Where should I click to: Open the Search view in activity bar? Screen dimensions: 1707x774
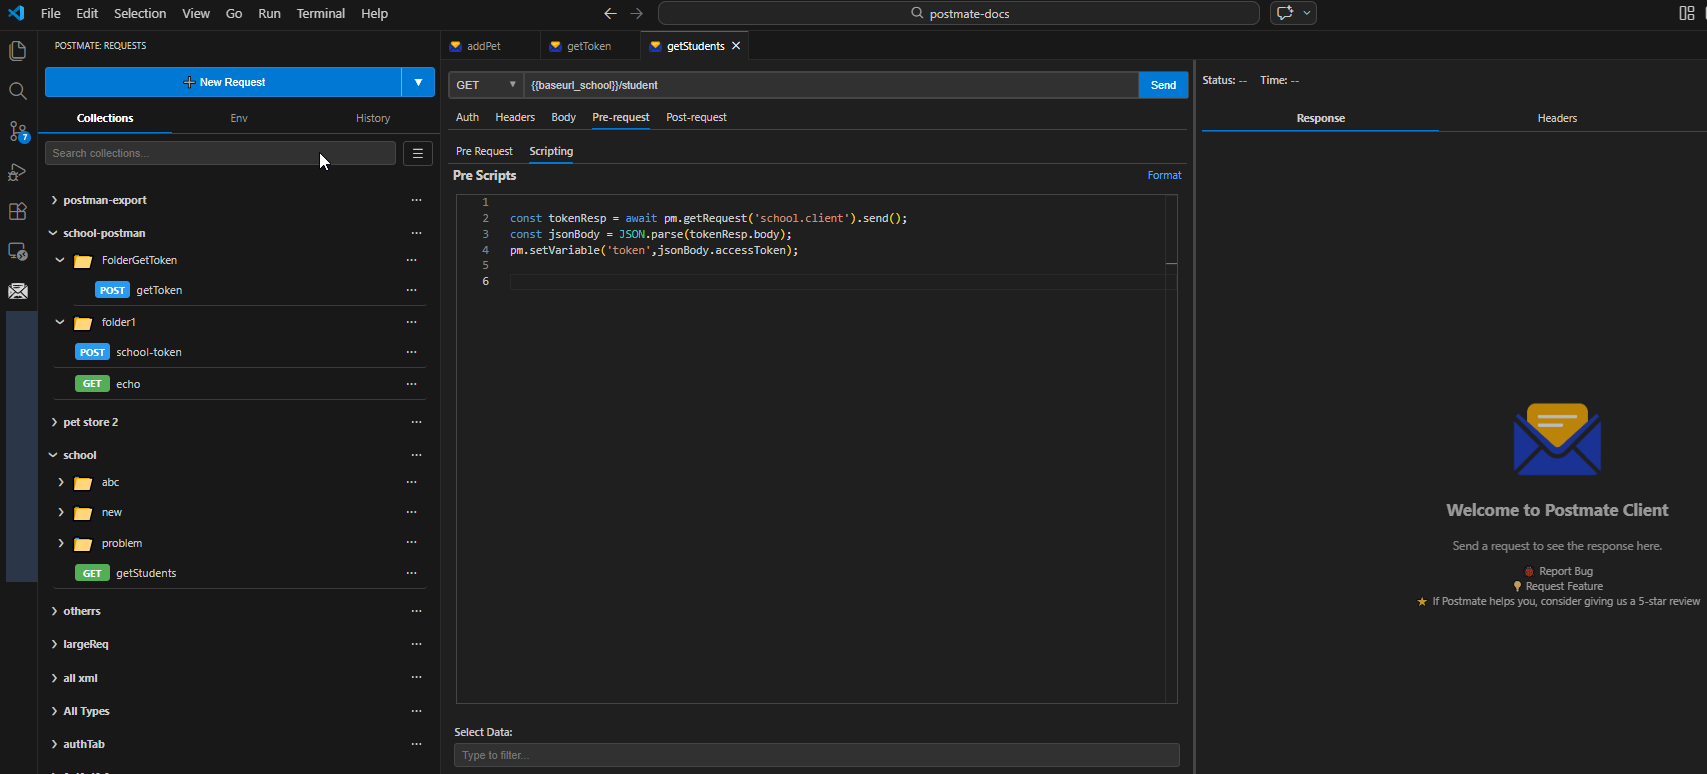tap(18, 91)
